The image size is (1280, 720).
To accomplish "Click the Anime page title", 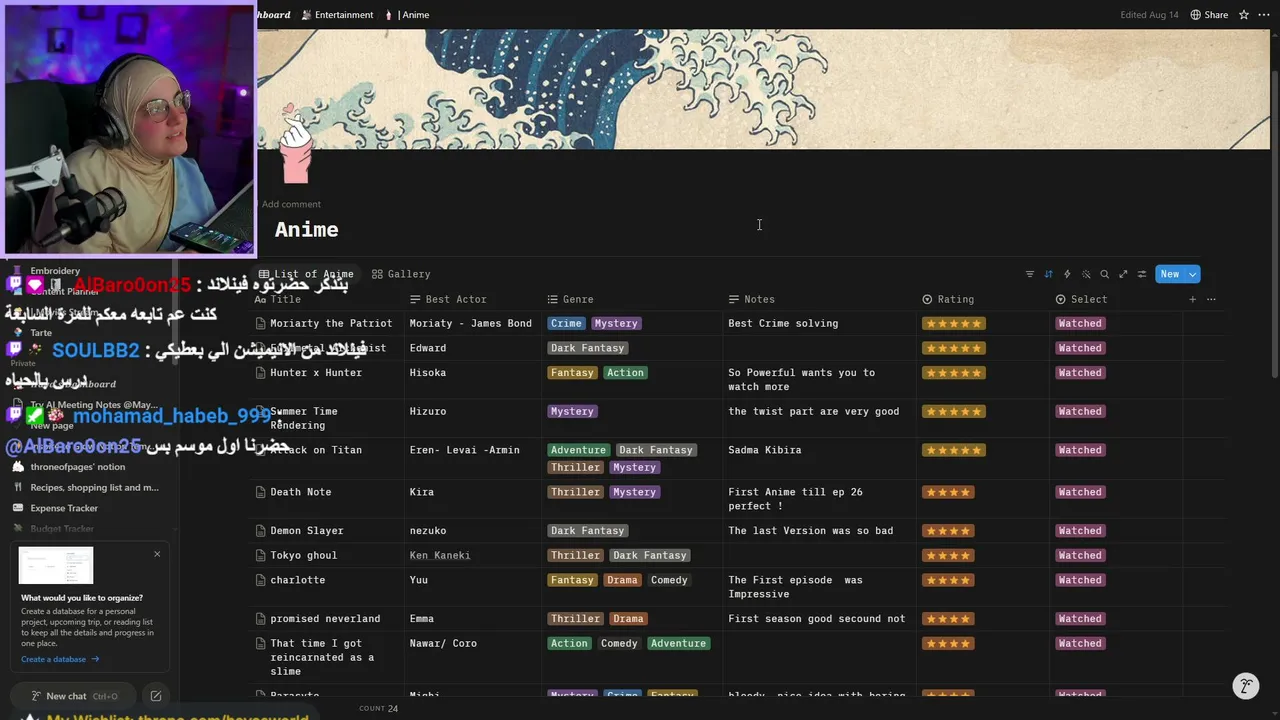I will [x=307, y=230].
